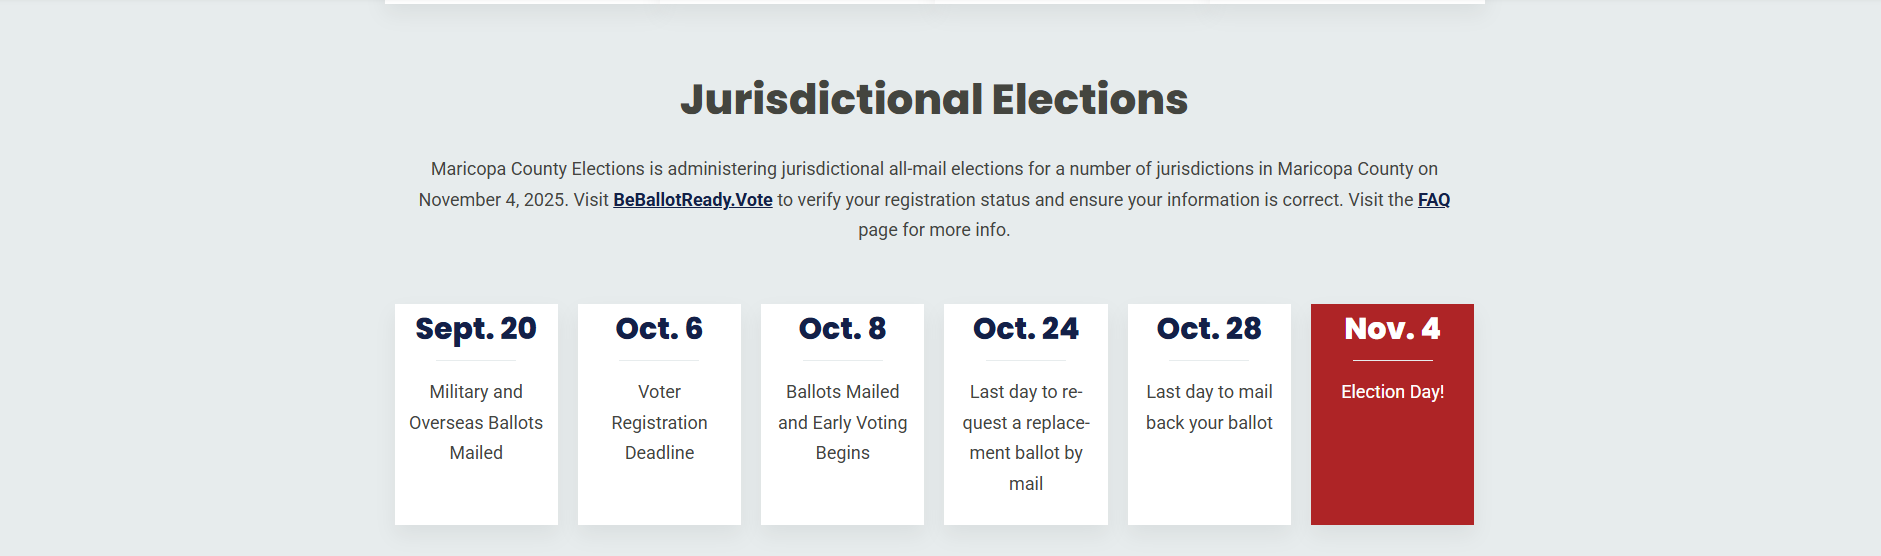Viewport: 1881px width, 556px height.
Task: Open the FAQ page link
Action: pos(1433,200)
